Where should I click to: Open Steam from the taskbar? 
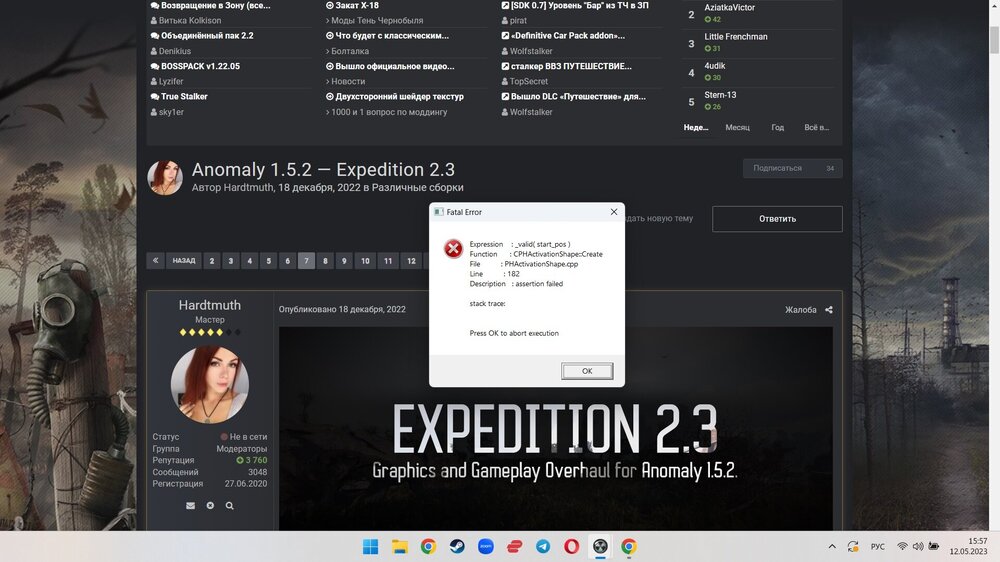pyautogui.click(x=457, y=546)
